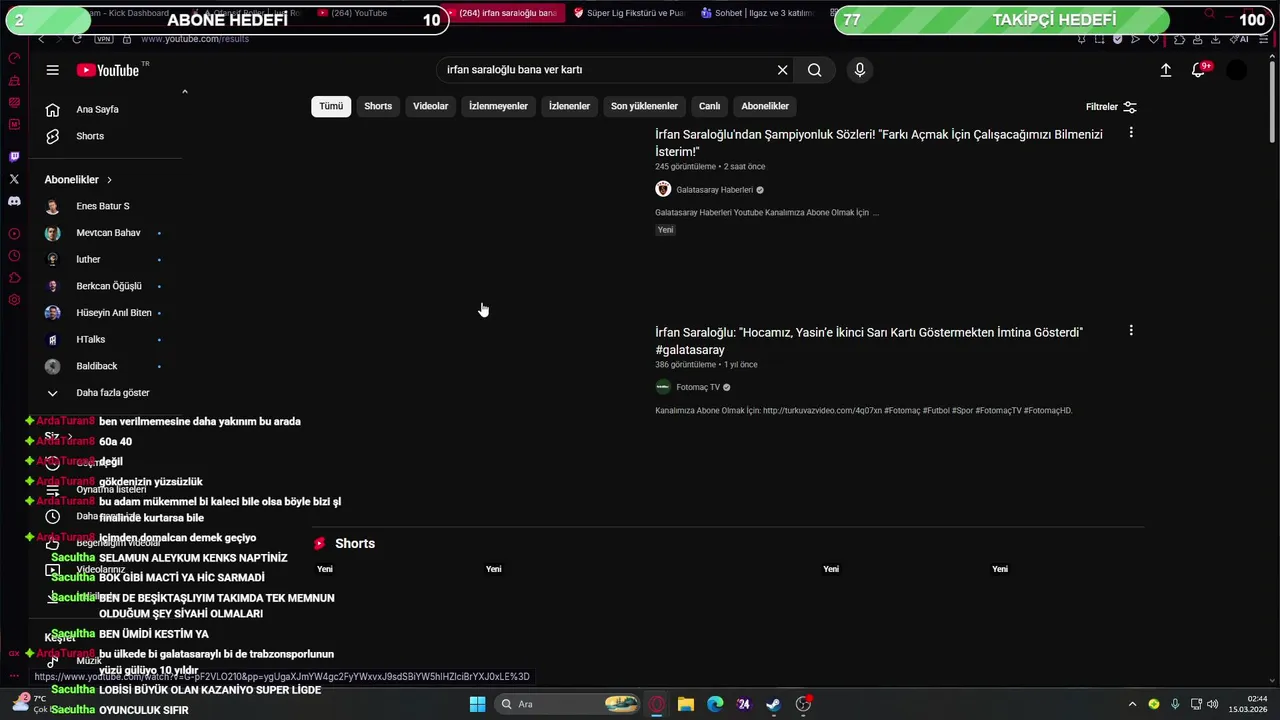Open Opera GX from the taskbar
This screenshot has width=1280, height=720.
(x=657, y=704)
